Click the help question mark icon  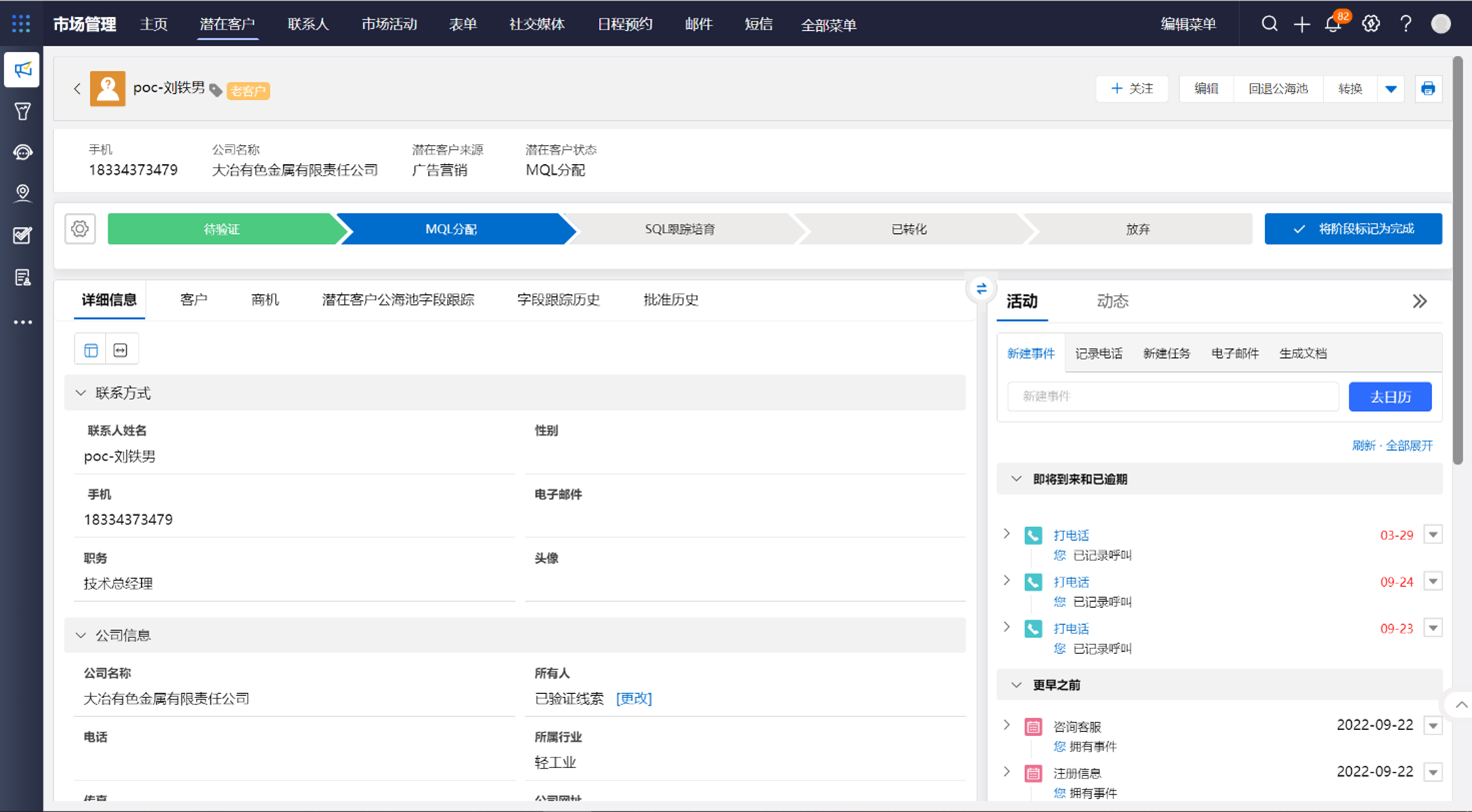[x=1405, y=25]
